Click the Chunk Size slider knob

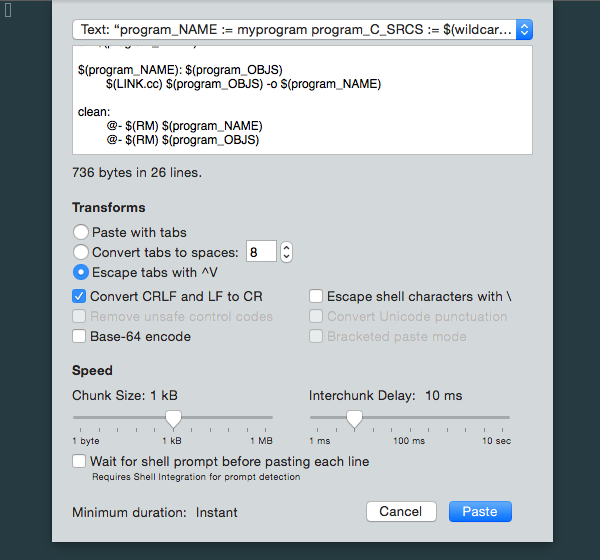[x=173, y=419]
